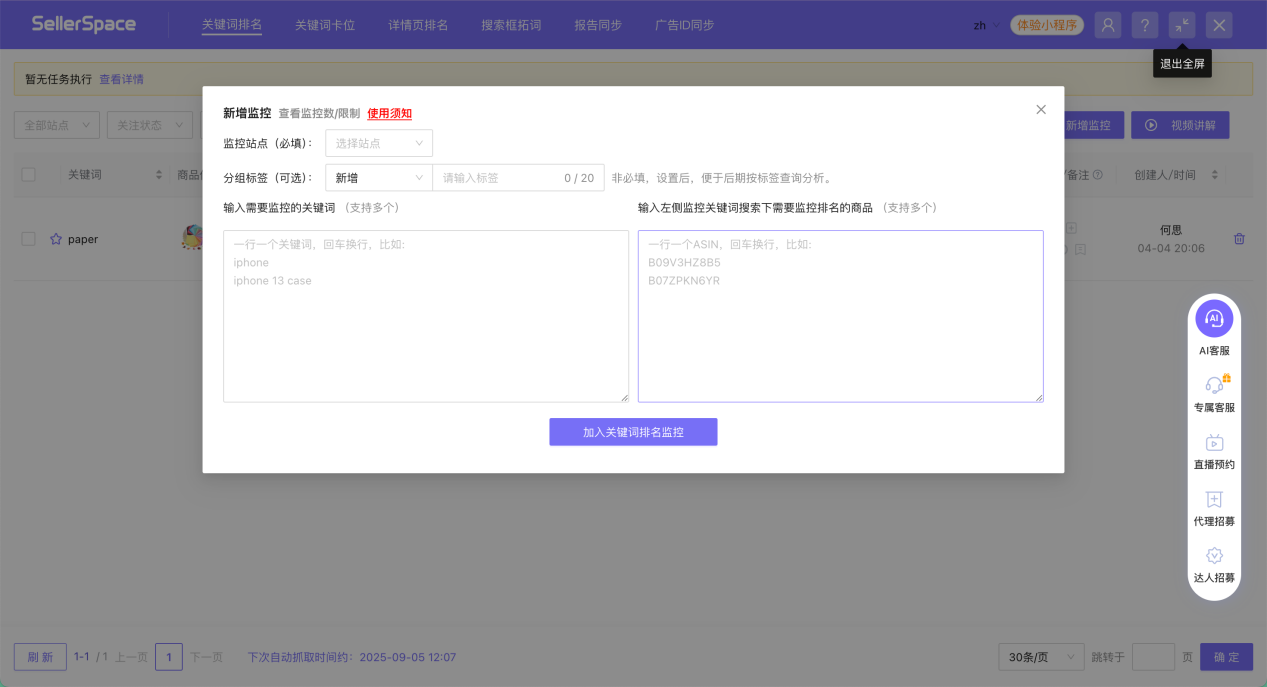Open the 使用须知 link
The image size is (1267, 687).
tap(389, 113)
